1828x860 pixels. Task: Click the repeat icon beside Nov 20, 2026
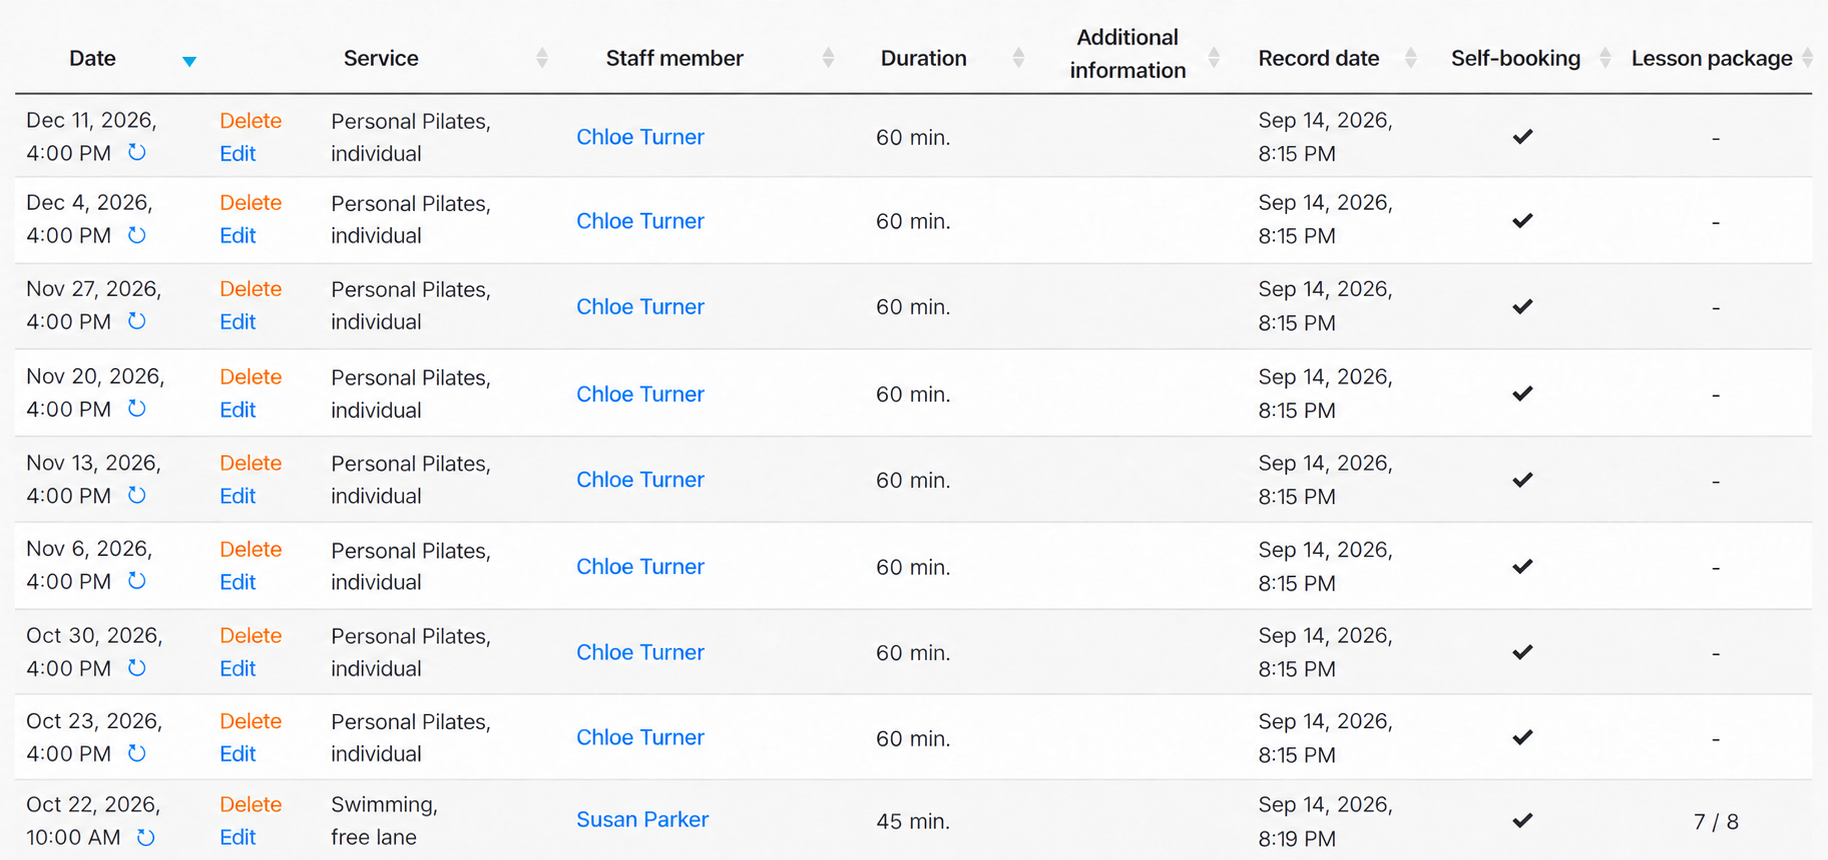click(137, 409)
